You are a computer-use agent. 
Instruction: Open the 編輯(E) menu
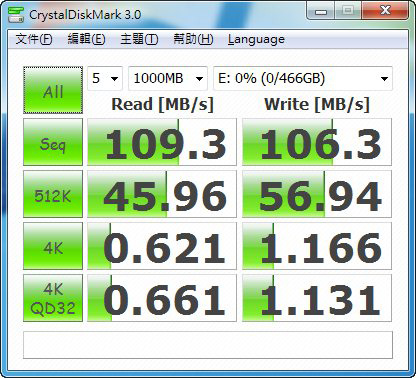(x=86, y=39)
